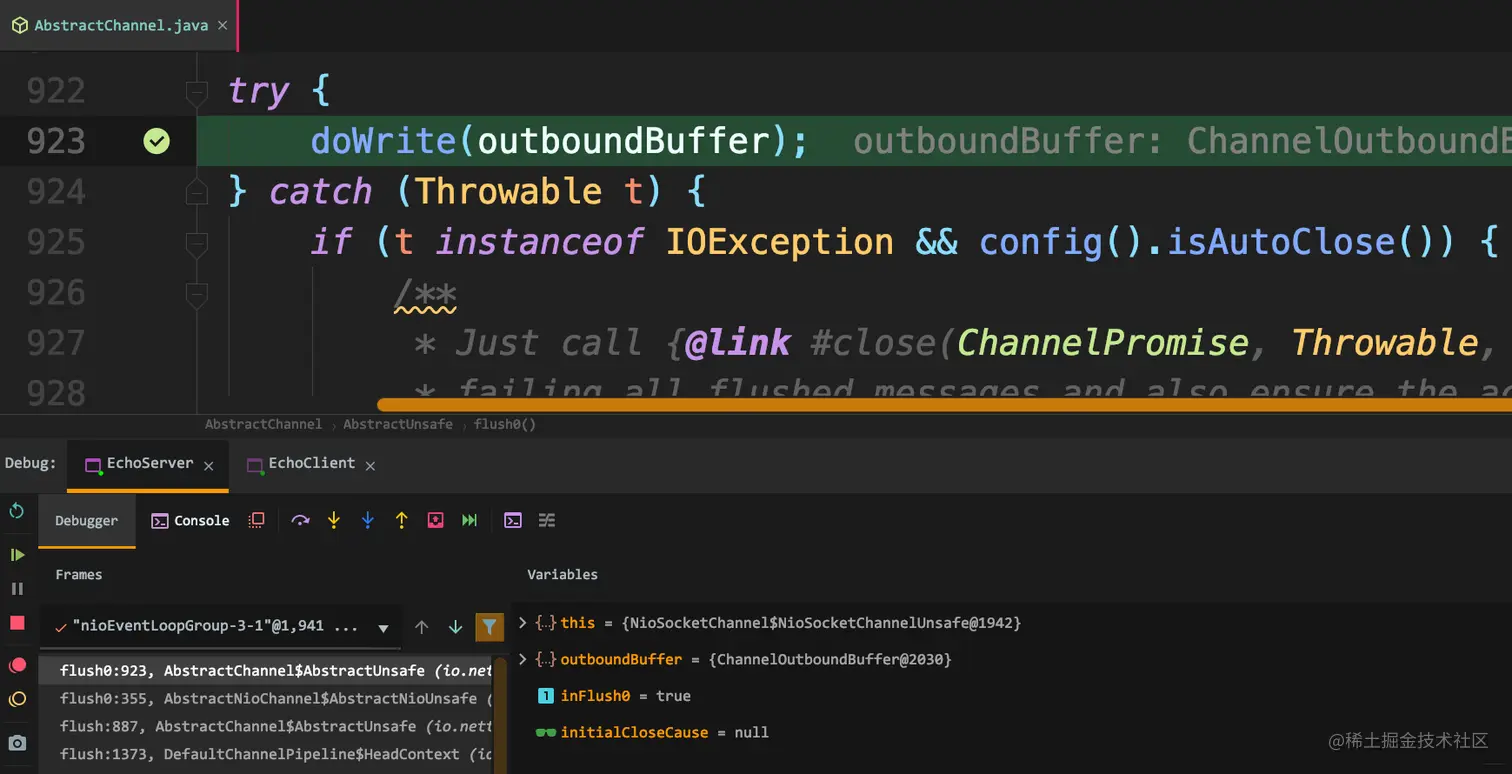Open the View Breakpoints dialog
Screen dimensions: 1512x774
pos(17,665)
